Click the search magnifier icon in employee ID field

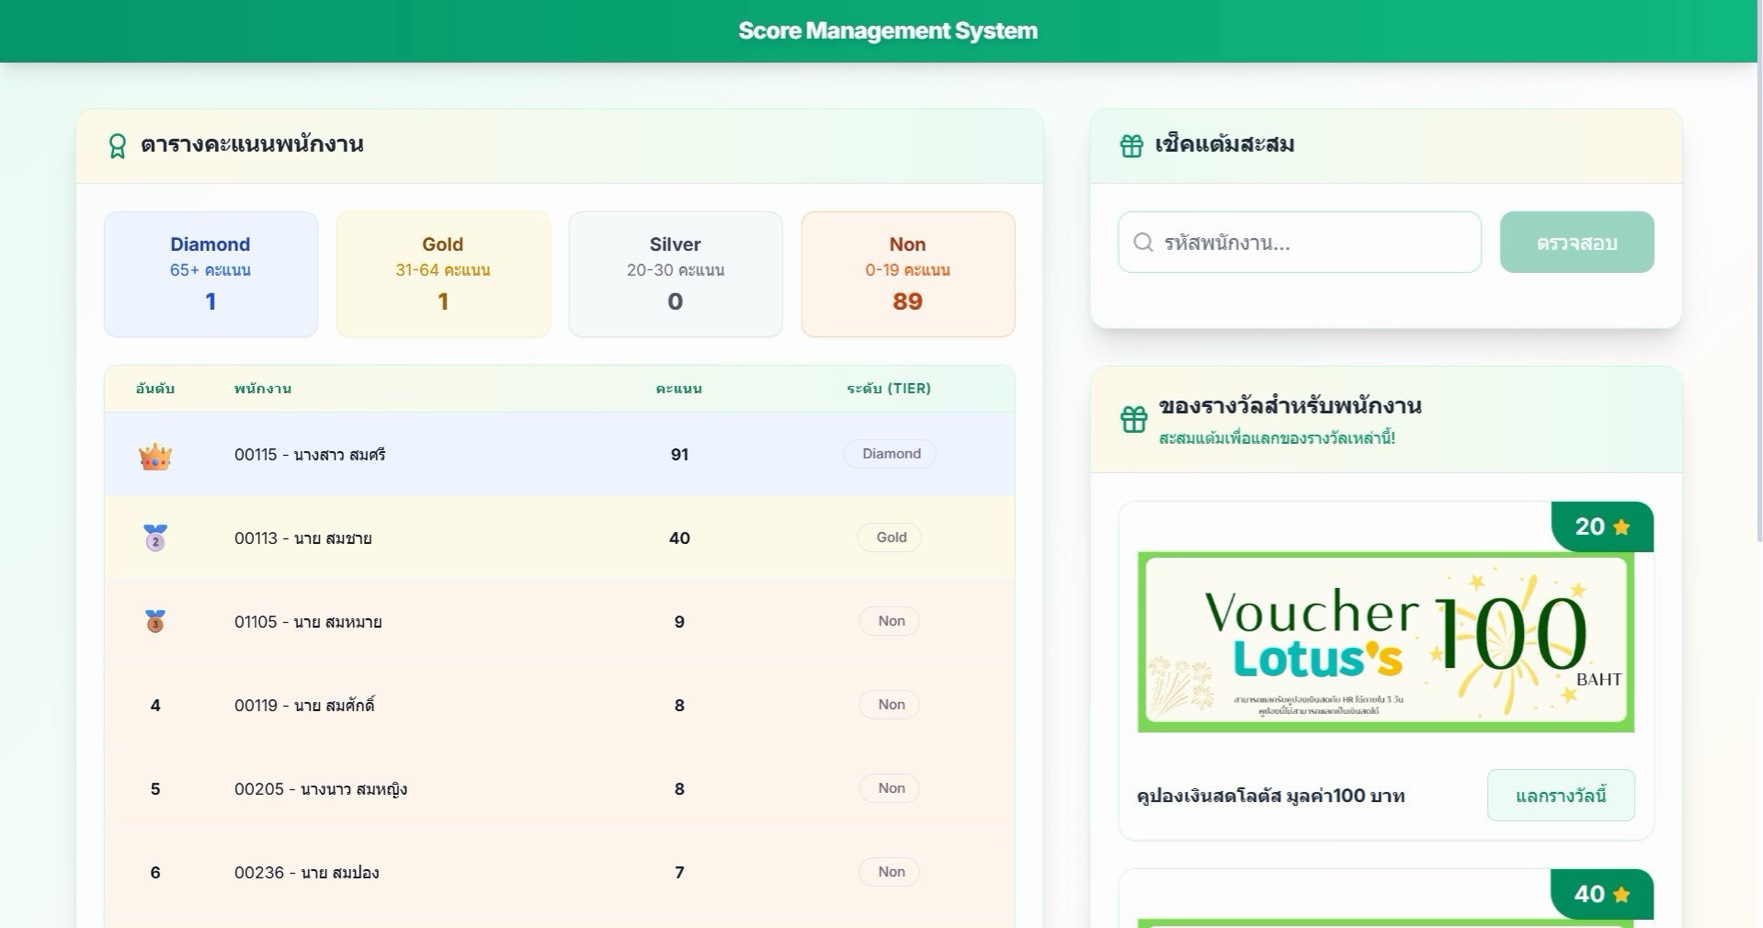(1143, 242)
